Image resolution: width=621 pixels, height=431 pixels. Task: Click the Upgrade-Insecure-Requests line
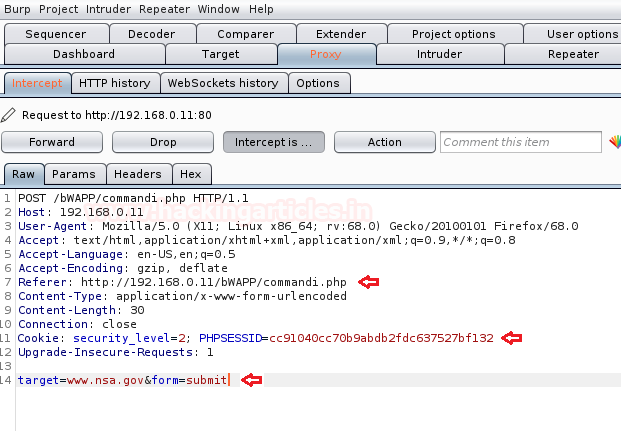tap(116, 352)
